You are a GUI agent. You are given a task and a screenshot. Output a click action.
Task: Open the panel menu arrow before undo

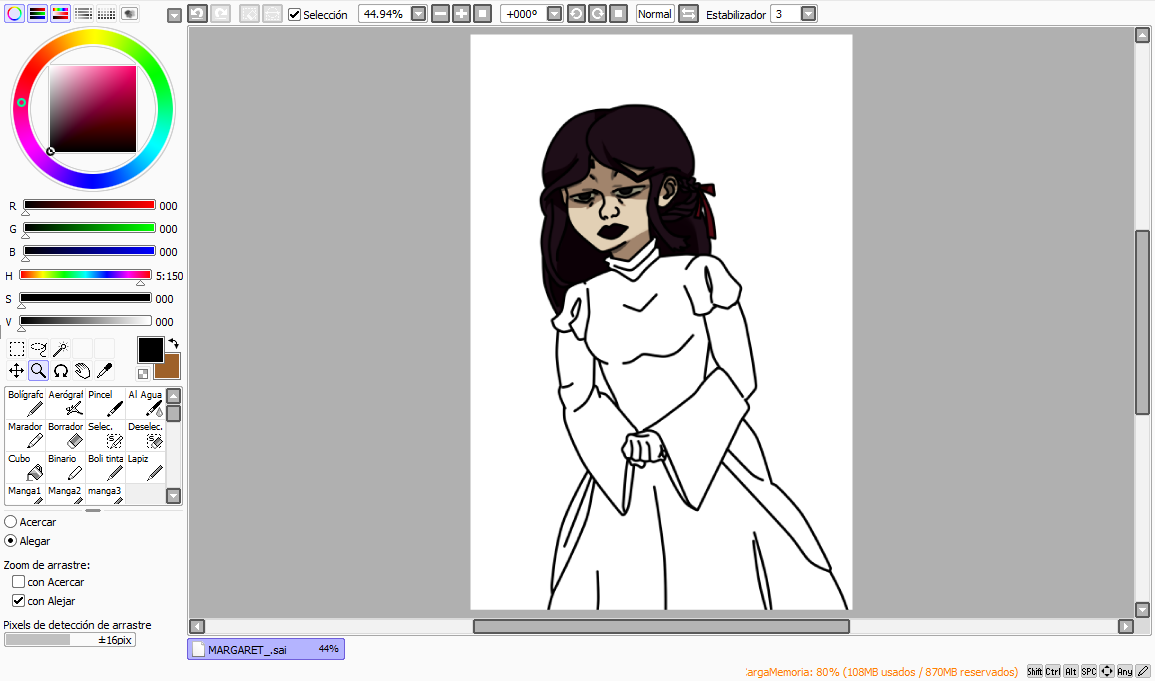pyautogui.click(x=175, y=15)
